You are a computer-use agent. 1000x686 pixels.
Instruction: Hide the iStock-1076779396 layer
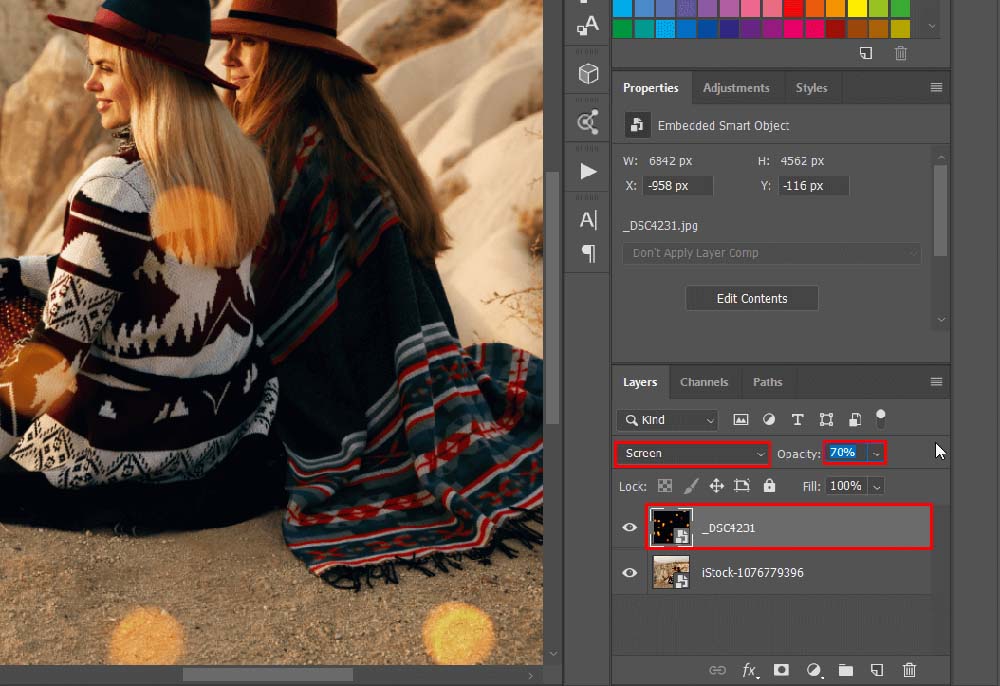629,572
